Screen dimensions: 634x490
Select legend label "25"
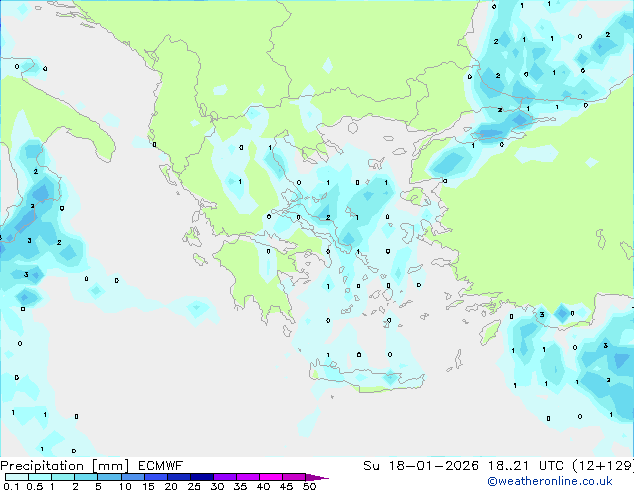(194, 486)
